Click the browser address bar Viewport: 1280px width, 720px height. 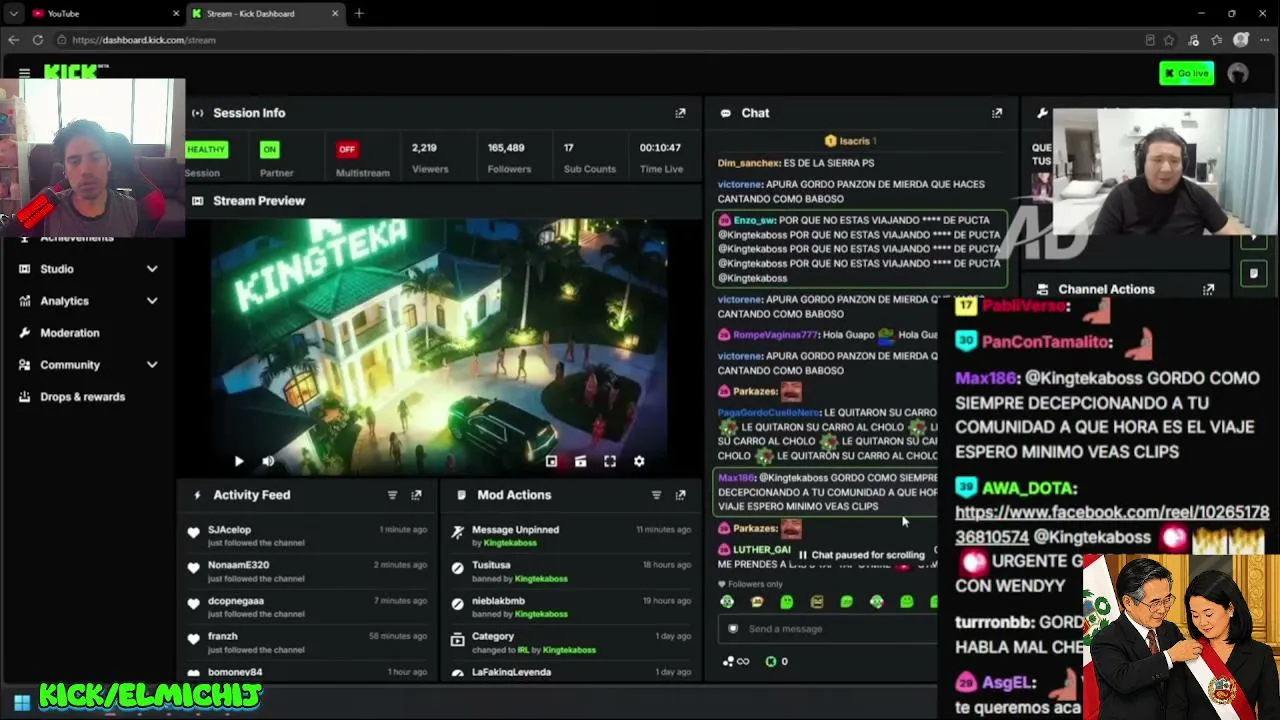(600, 40)
